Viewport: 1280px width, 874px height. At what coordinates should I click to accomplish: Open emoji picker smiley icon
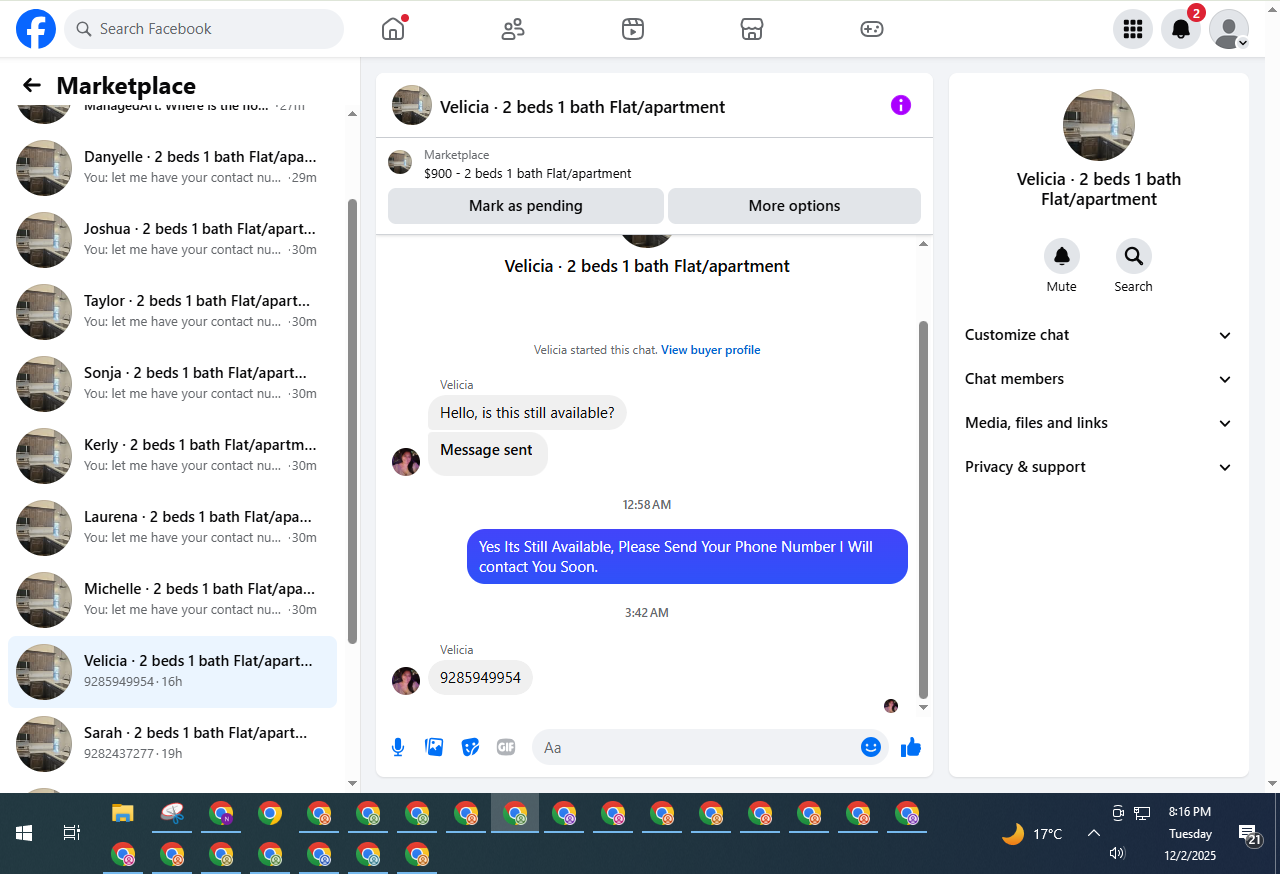(871, 747)
